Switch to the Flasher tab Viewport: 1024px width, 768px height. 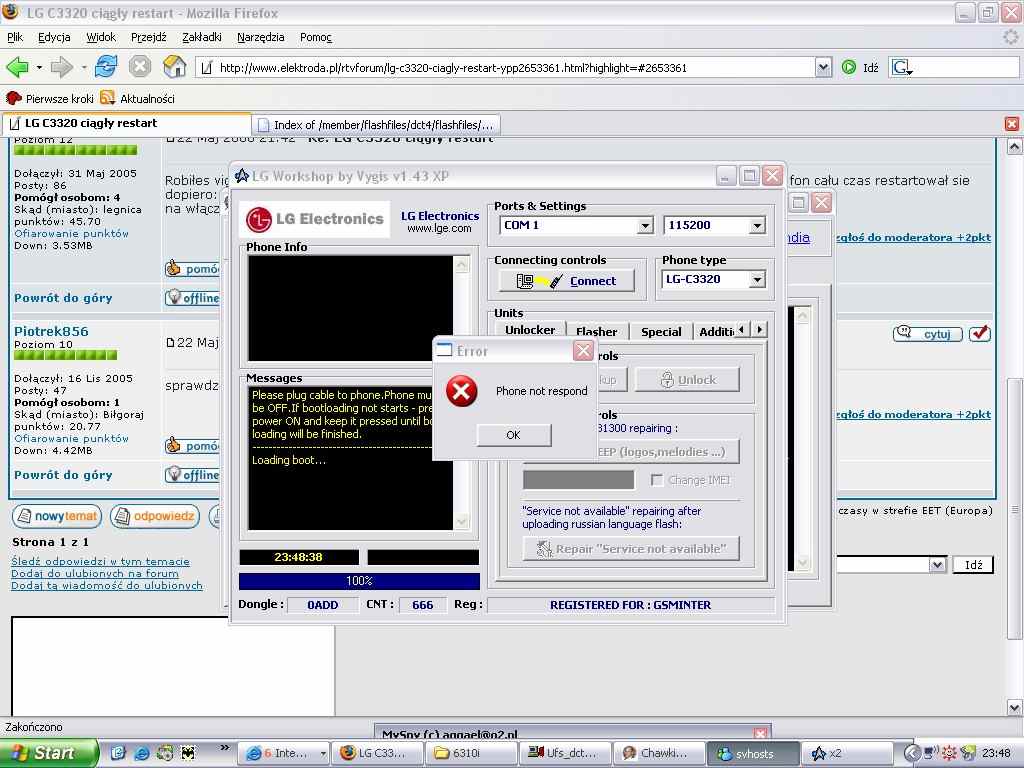(x=596, y=331)
